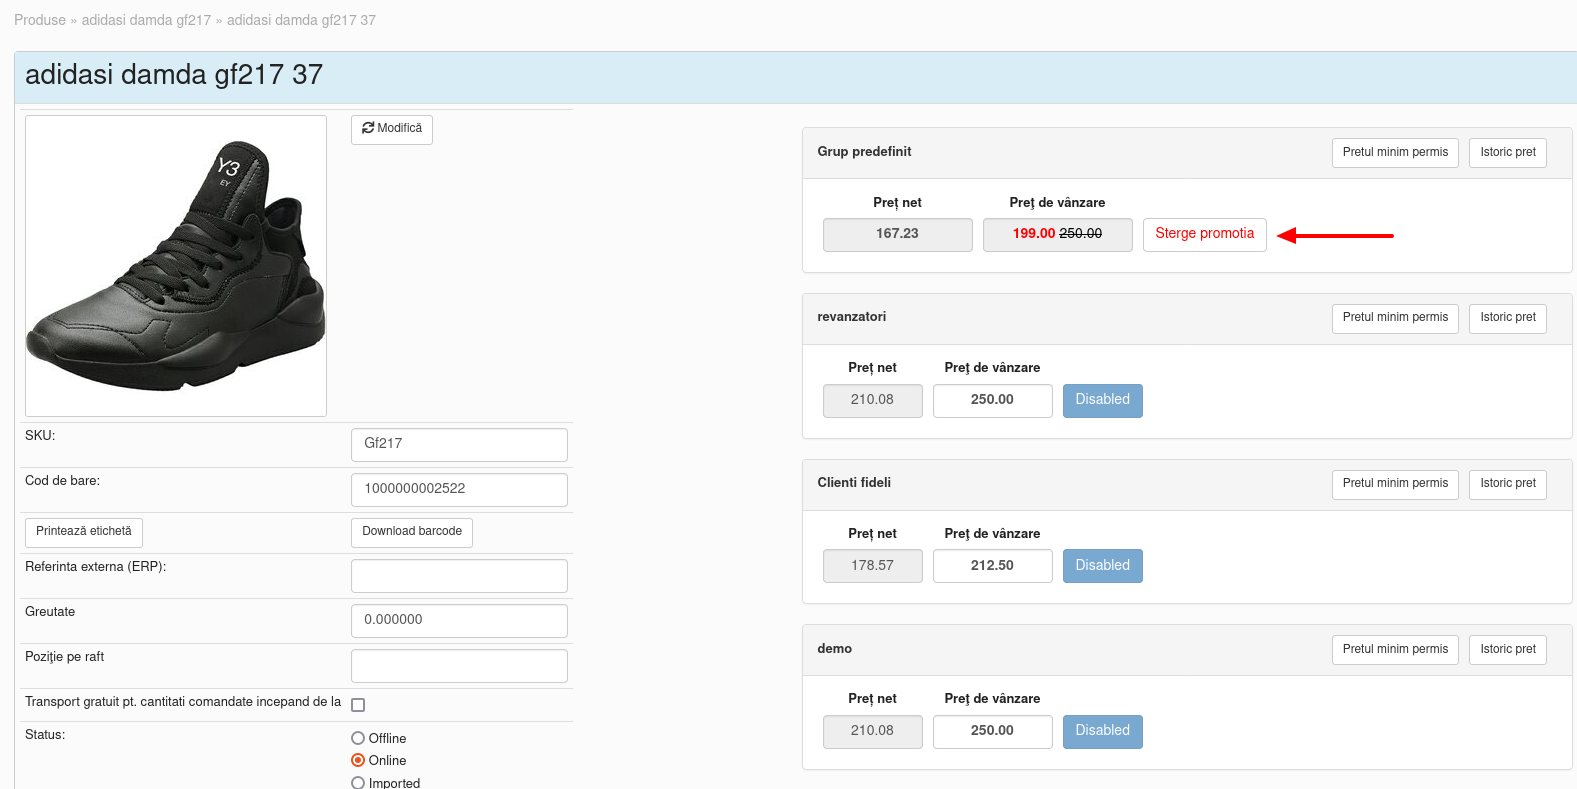
Task: Toggle the Transport gratuit checkbox
Action: tap(358, 705)
